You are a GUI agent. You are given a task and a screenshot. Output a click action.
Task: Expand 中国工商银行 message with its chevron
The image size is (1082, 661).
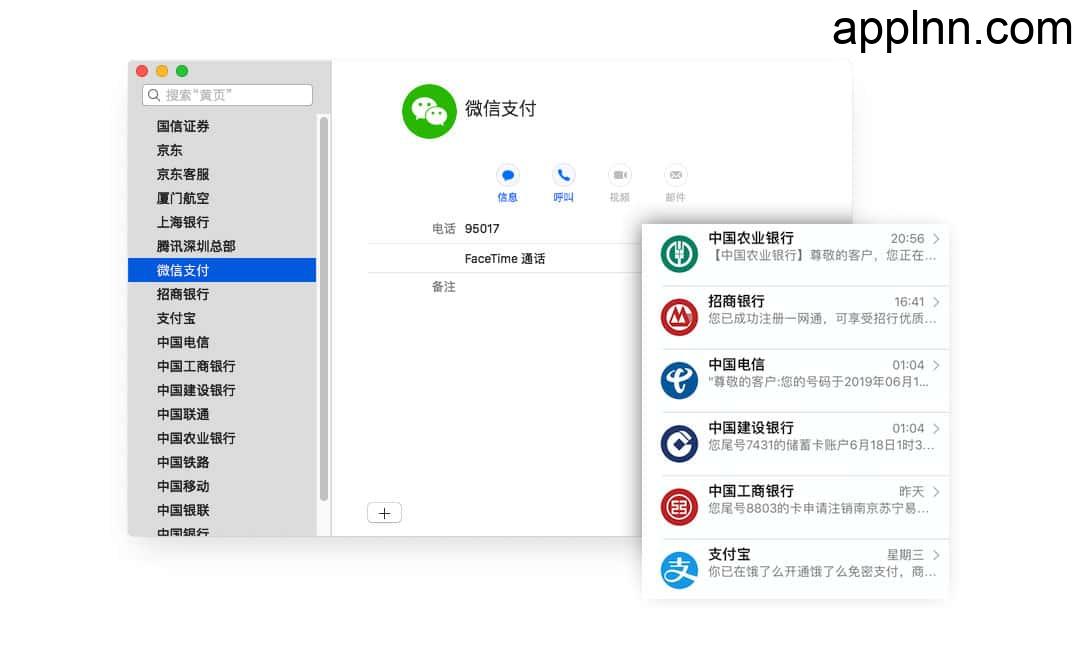936,492
